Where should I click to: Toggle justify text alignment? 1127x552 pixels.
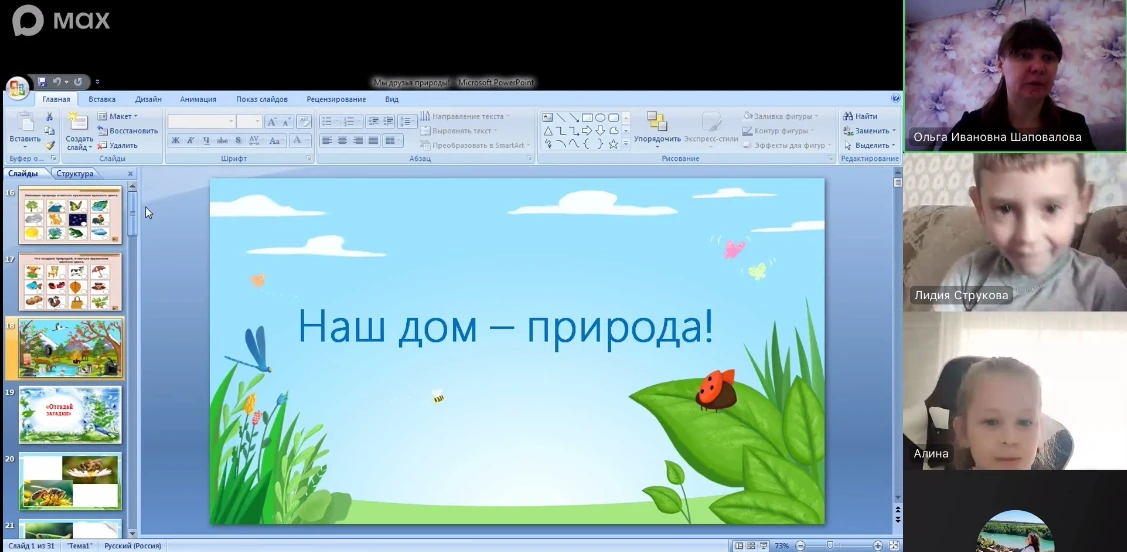373,140
